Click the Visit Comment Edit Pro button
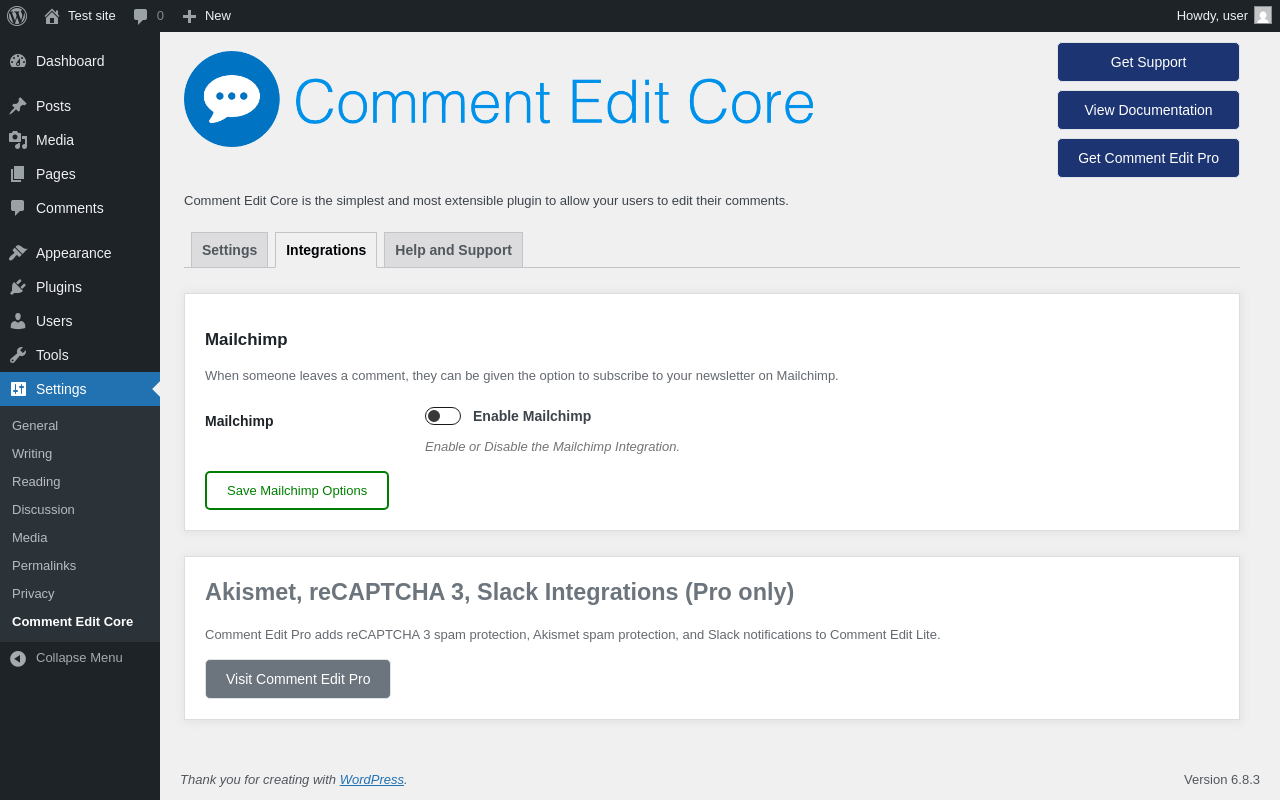 298,679
